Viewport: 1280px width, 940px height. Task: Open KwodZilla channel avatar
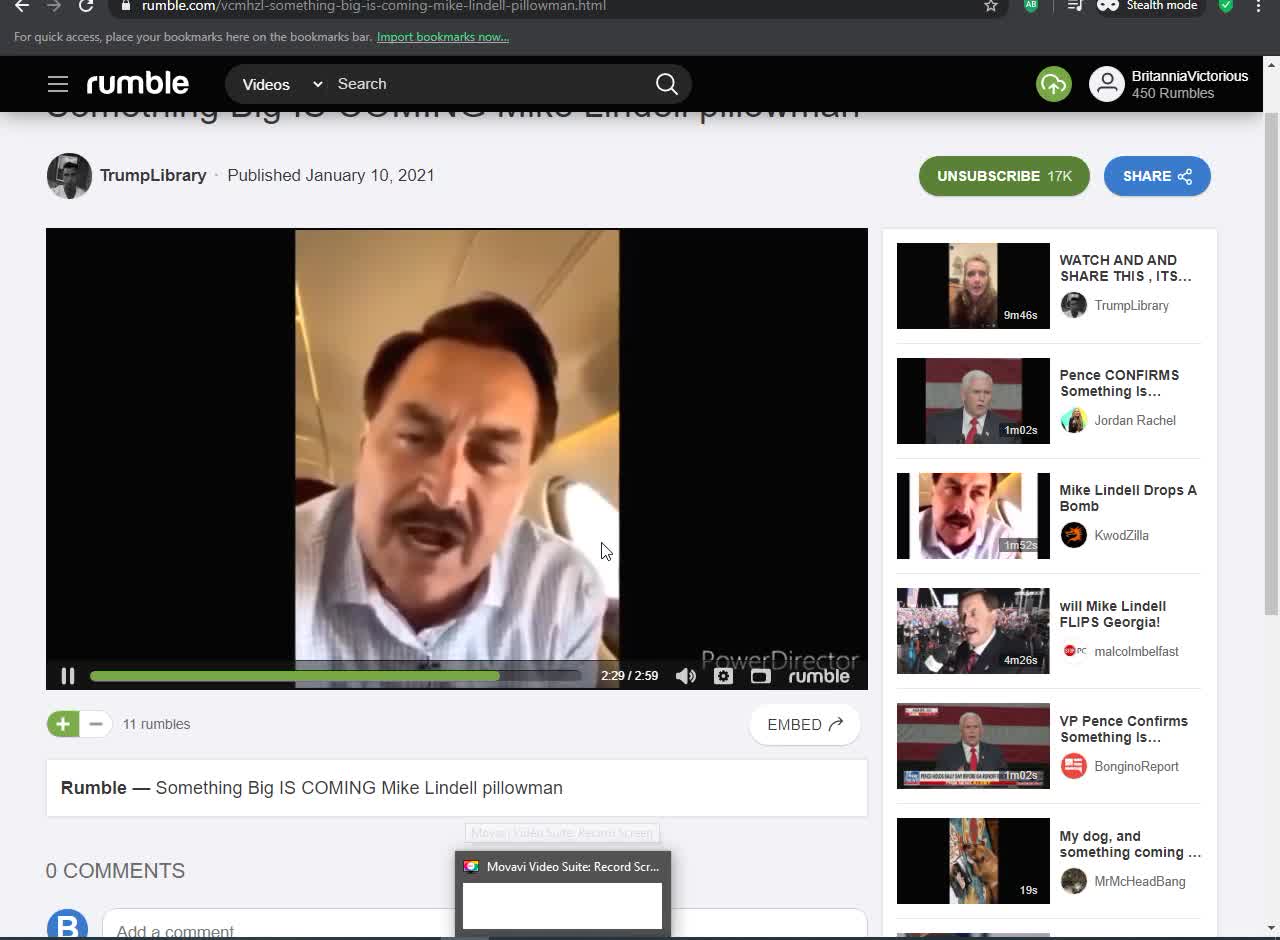pyautogui.click(x=1073, y=535)
